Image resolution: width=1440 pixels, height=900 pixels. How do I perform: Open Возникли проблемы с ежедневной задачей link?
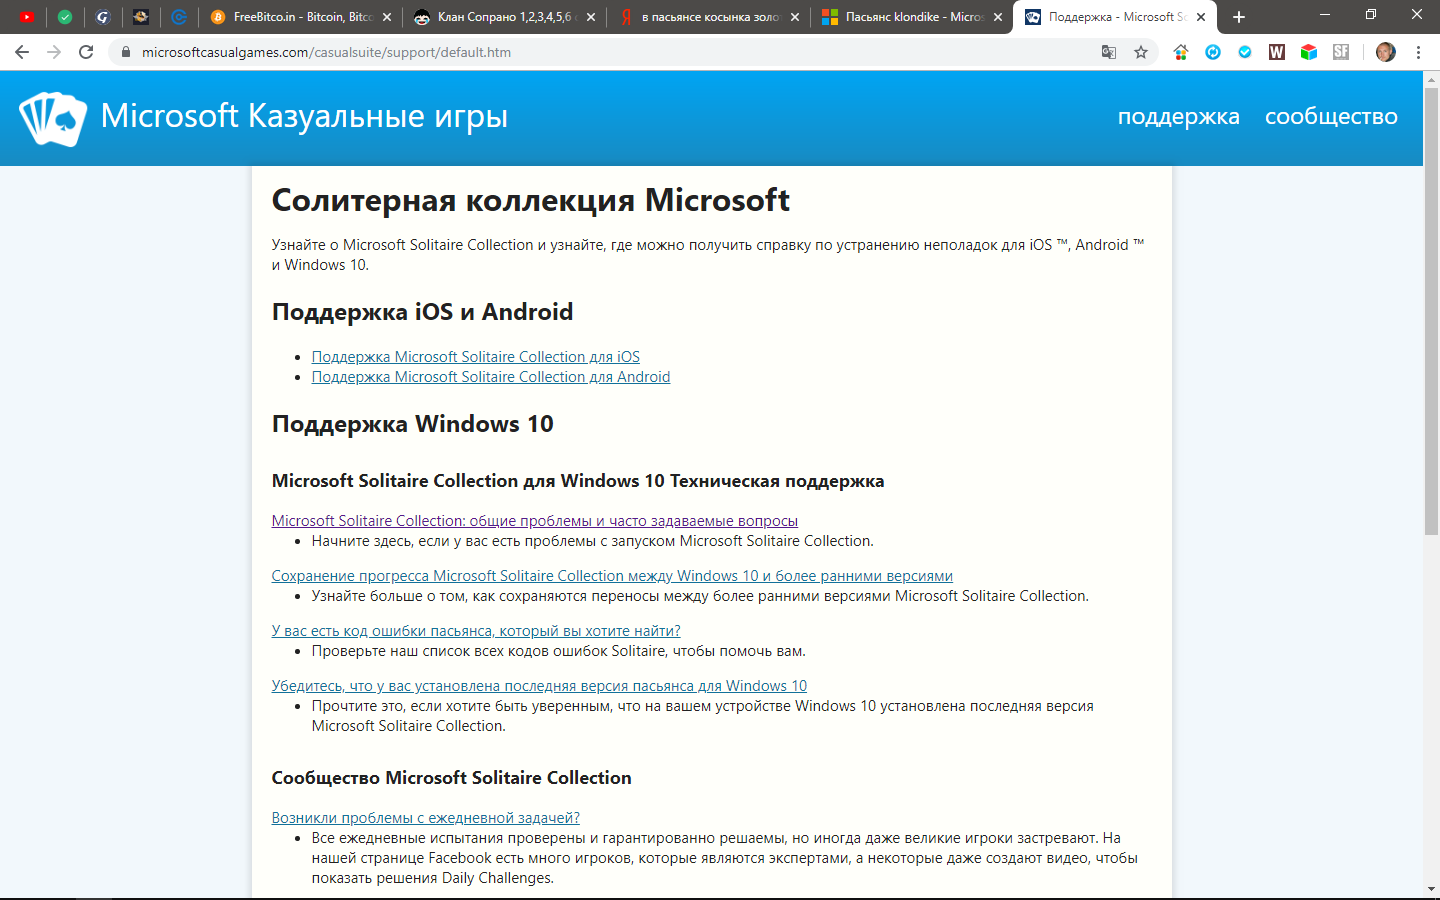point(426,818)
